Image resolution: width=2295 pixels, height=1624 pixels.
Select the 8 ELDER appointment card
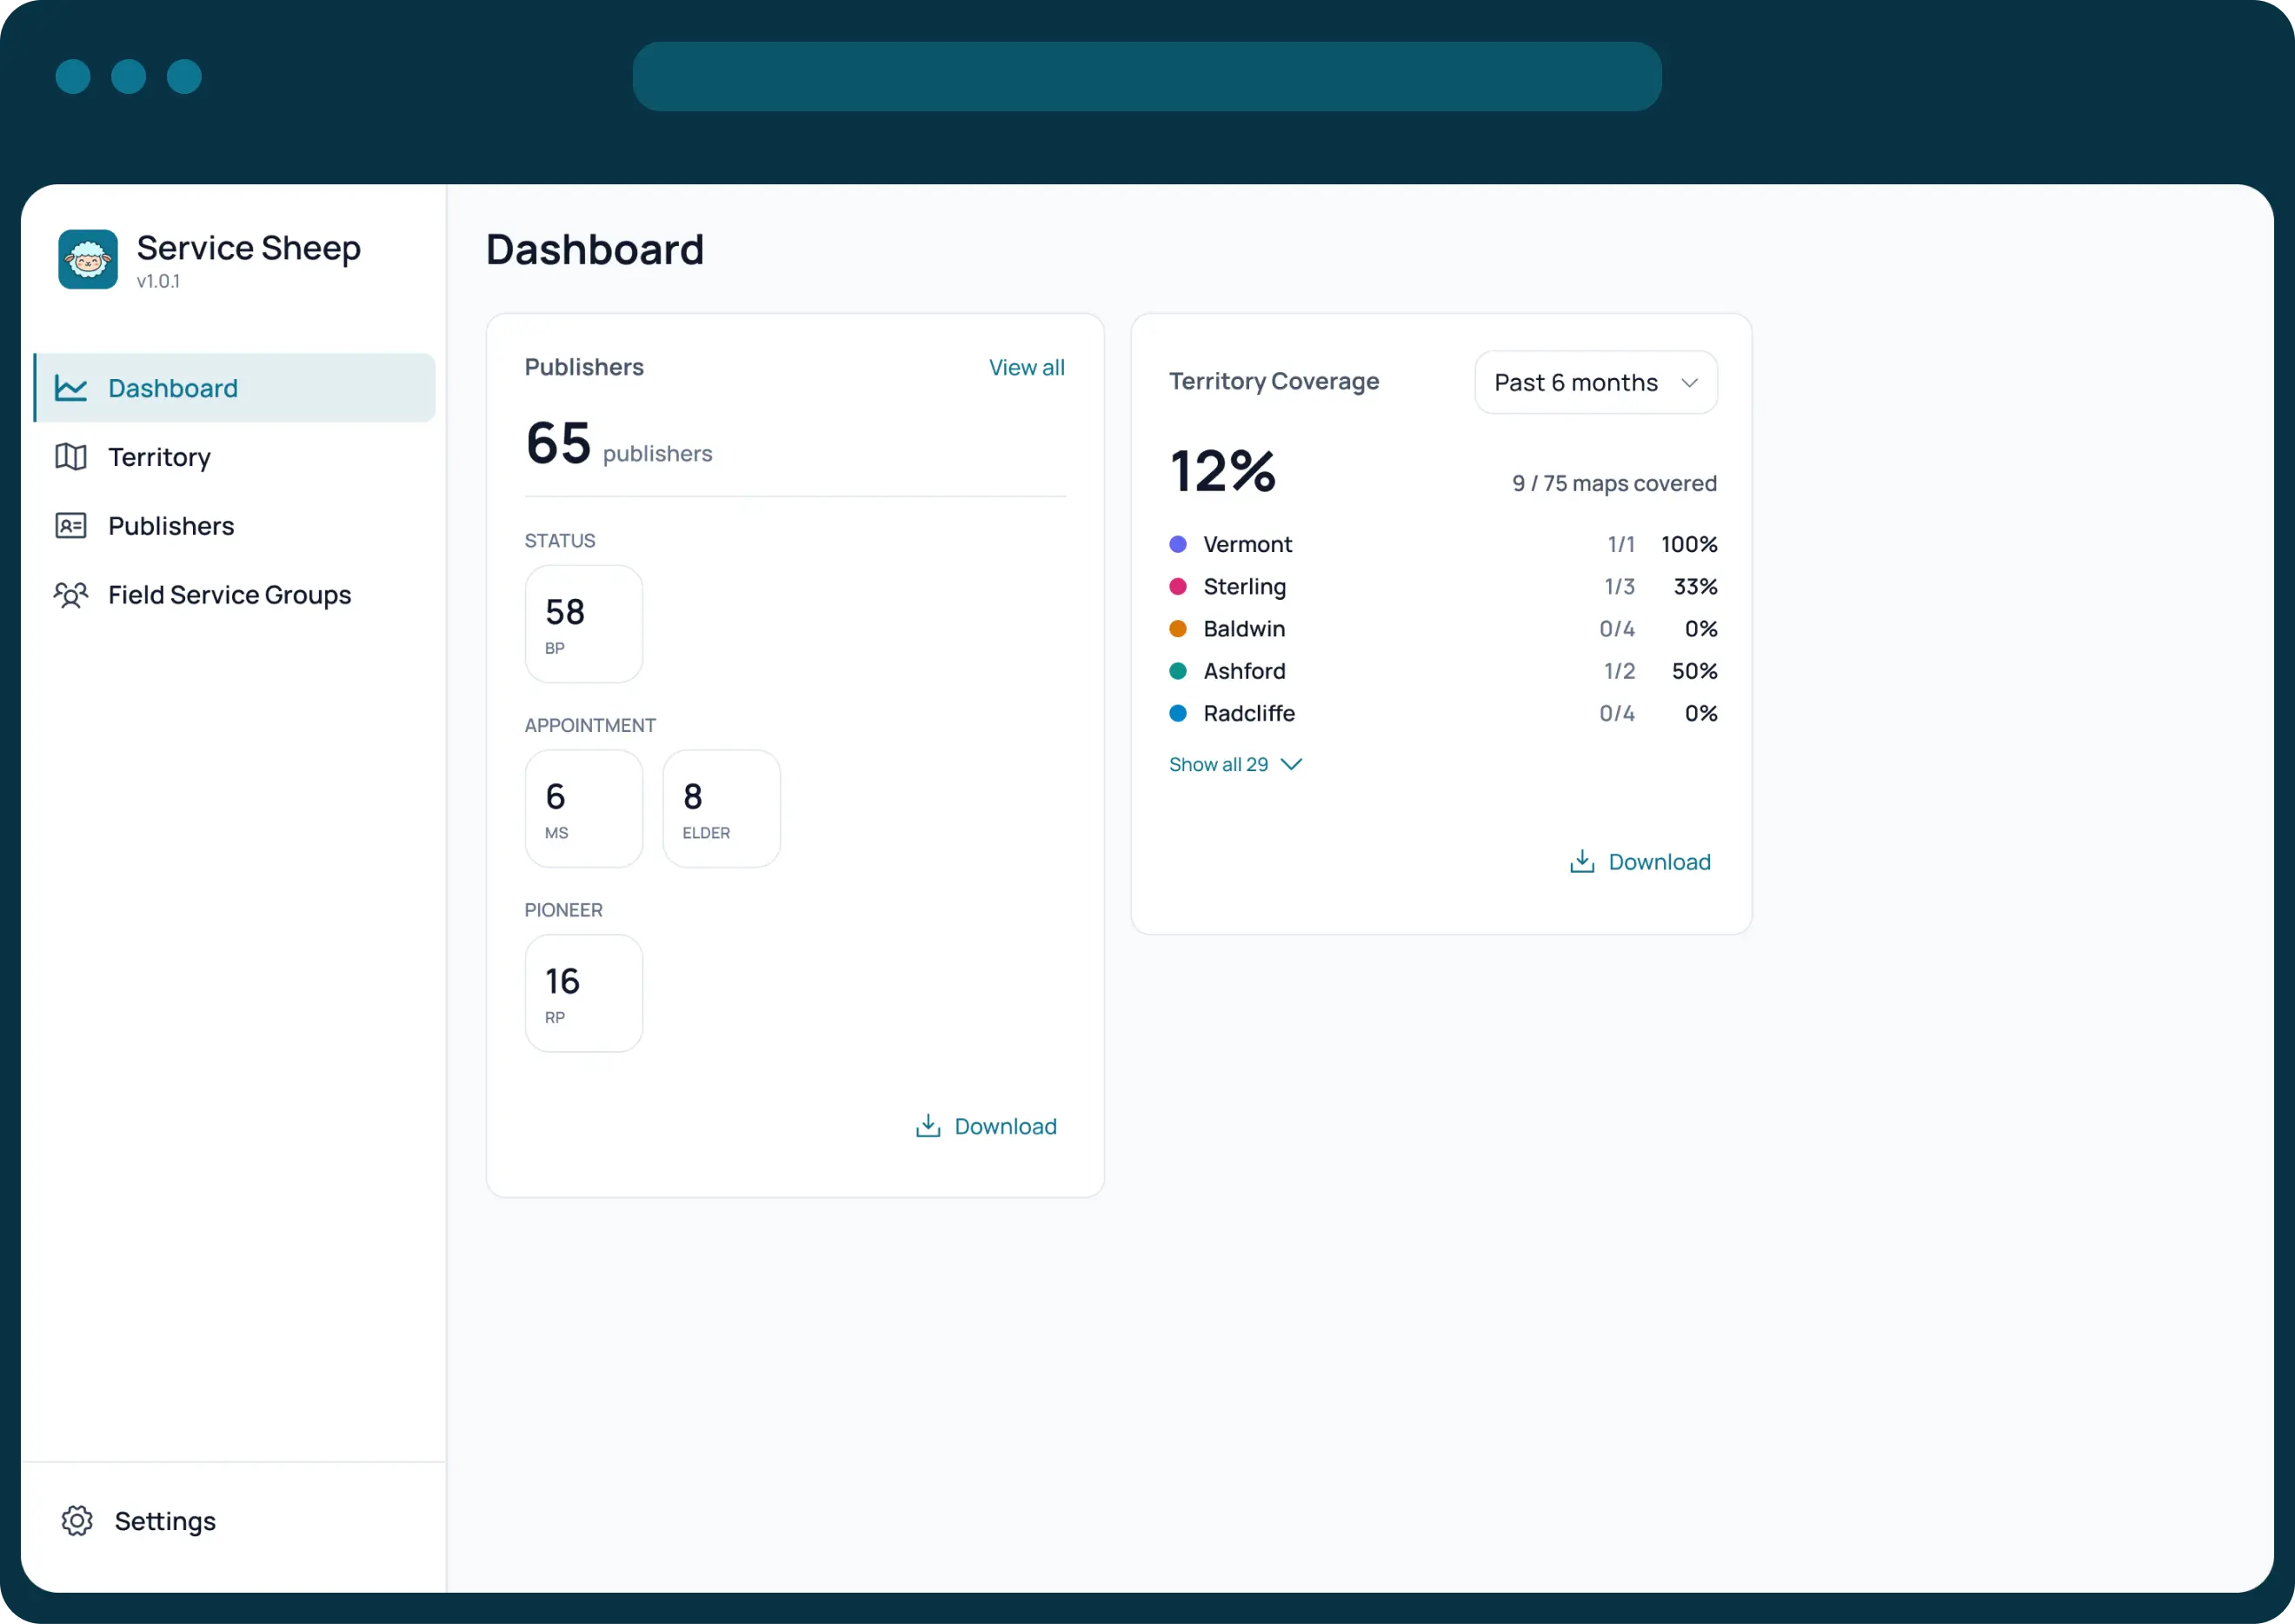[x=722, y=809]
